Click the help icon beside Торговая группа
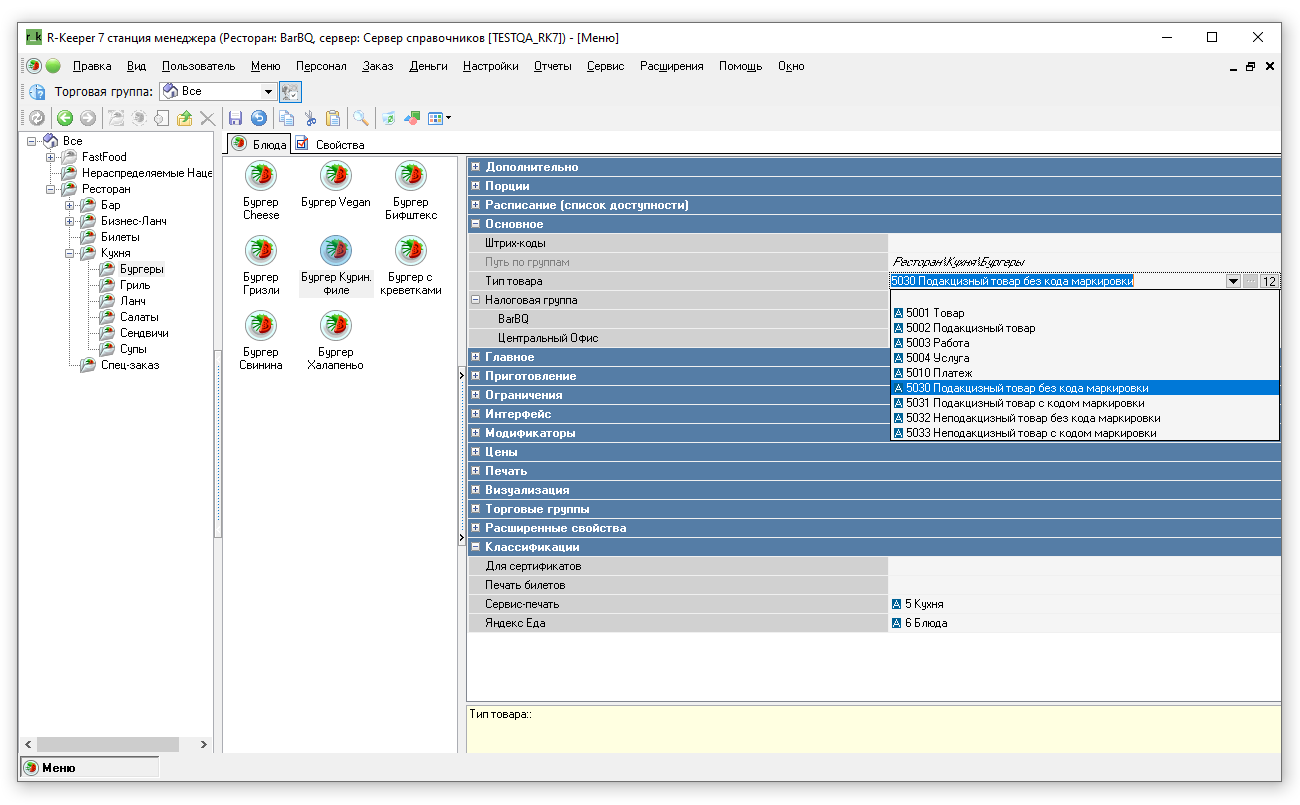Screen dimensions: 1300x805 pos(36,91)
